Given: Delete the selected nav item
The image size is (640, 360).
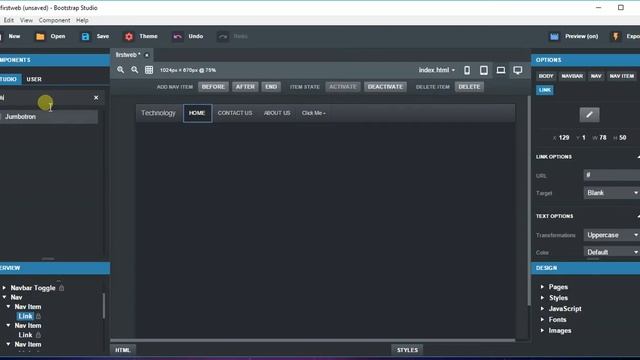Looking at the screenshot, I should pos(469,87).
